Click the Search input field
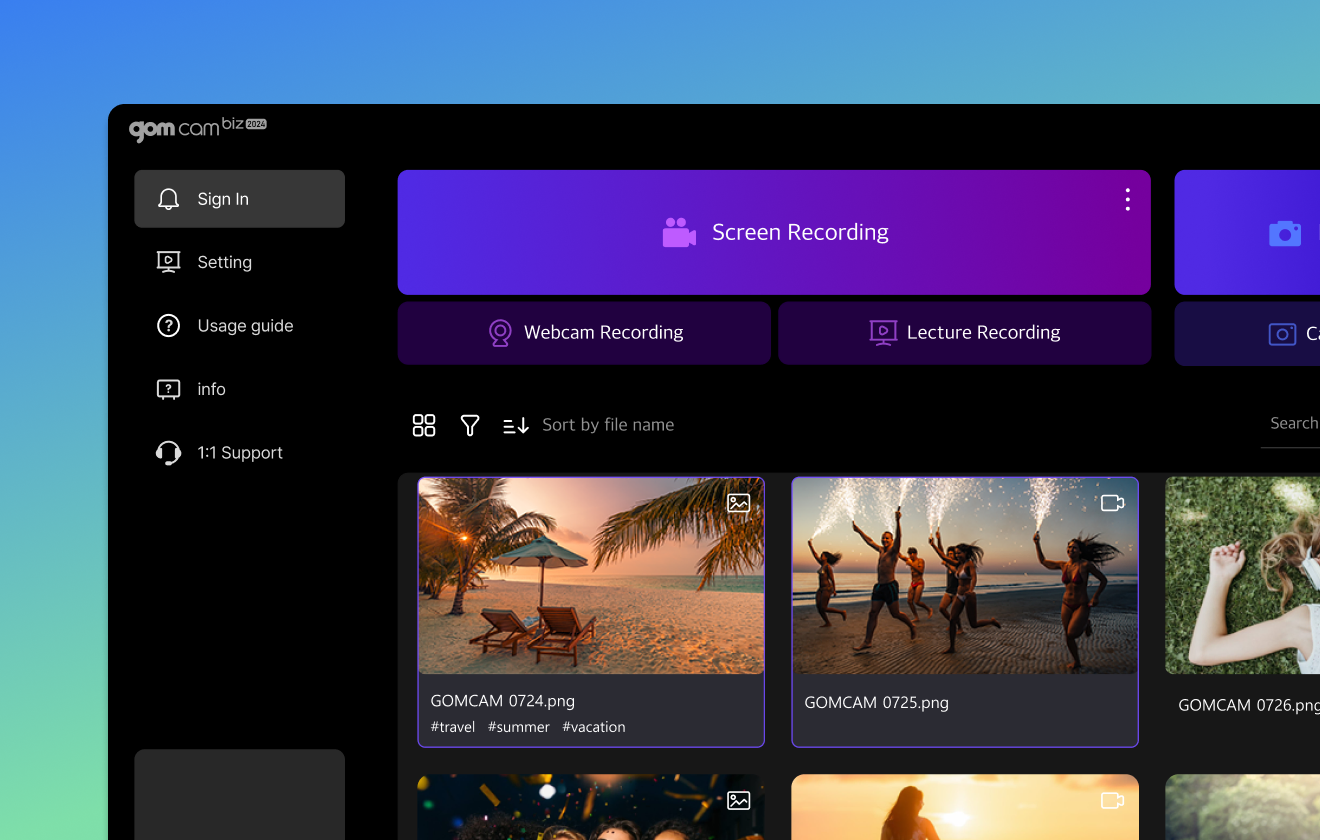The width and height of the screenshot is (1320, 840). 1293,424
